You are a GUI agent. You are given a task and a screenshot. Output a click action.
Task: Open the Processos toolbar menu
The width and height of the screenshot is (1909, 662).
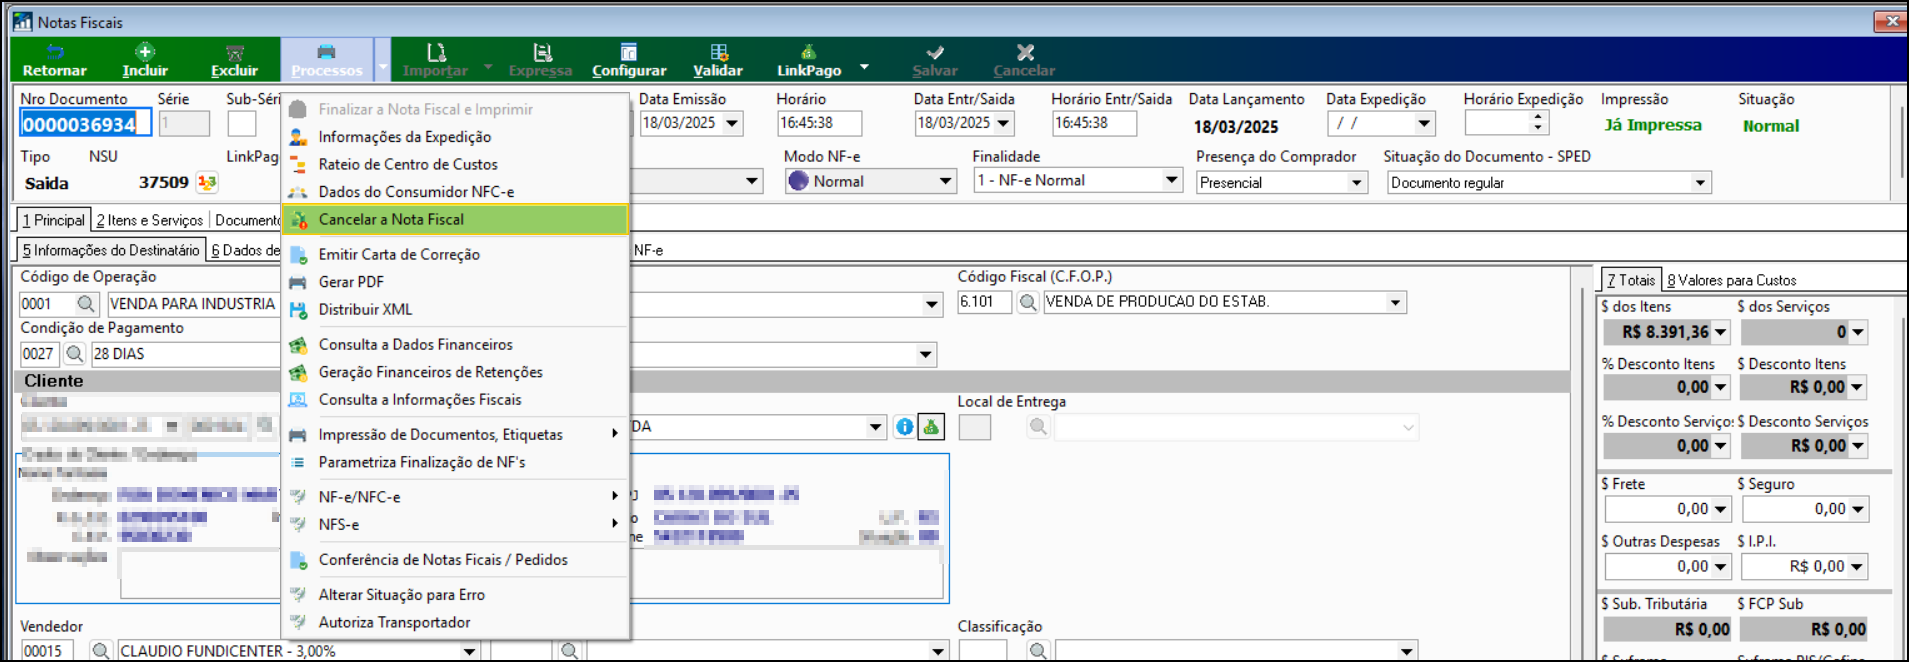(x=326, y=60)
